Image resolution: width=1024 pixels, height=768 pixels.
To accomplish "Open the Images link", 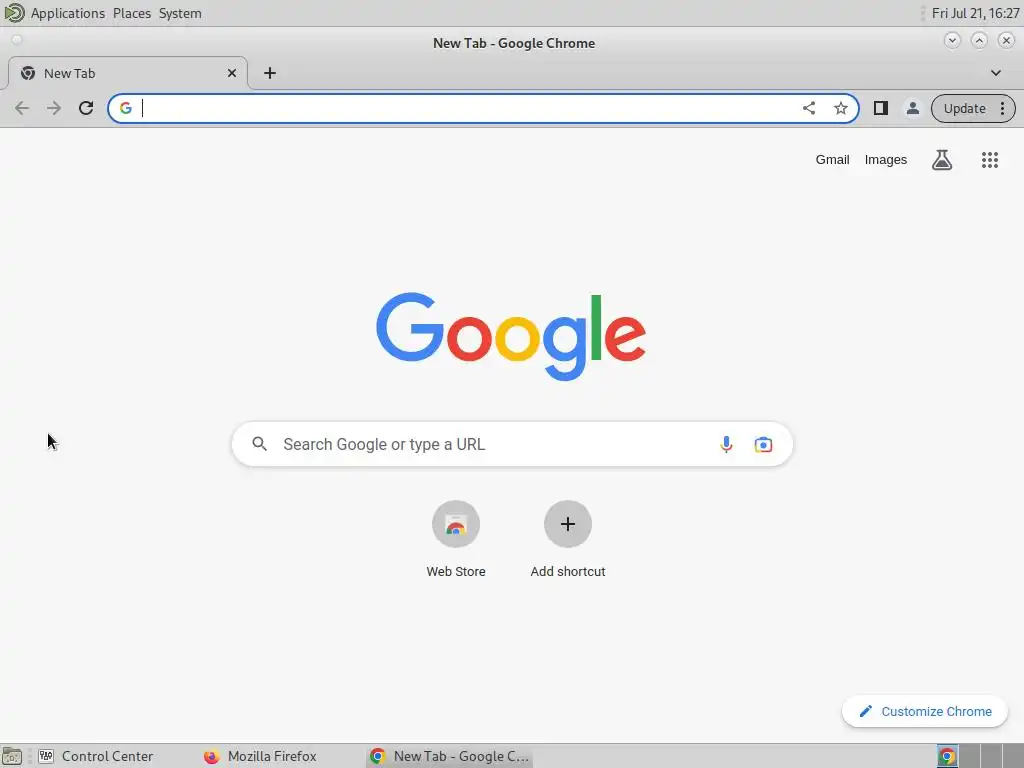I will pos(886,160).
